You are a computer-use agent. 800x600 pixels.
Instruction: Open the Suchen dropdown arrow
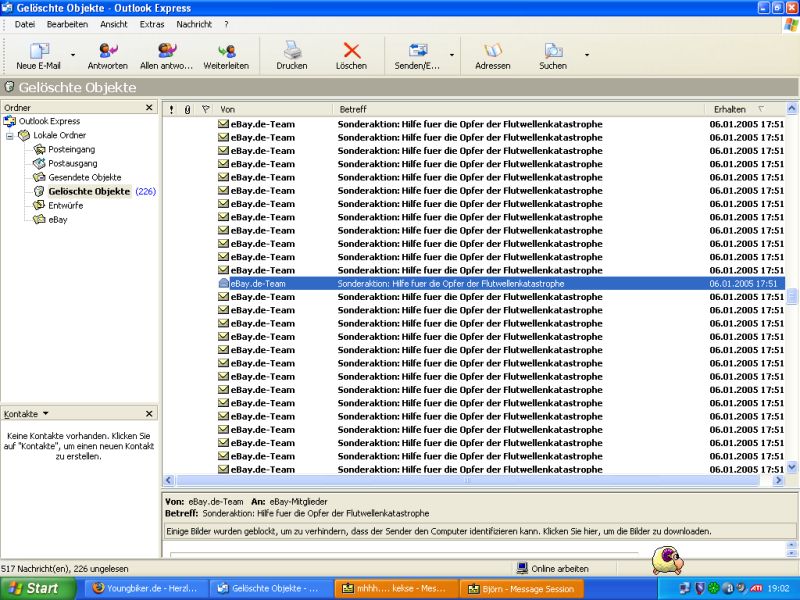587,55
